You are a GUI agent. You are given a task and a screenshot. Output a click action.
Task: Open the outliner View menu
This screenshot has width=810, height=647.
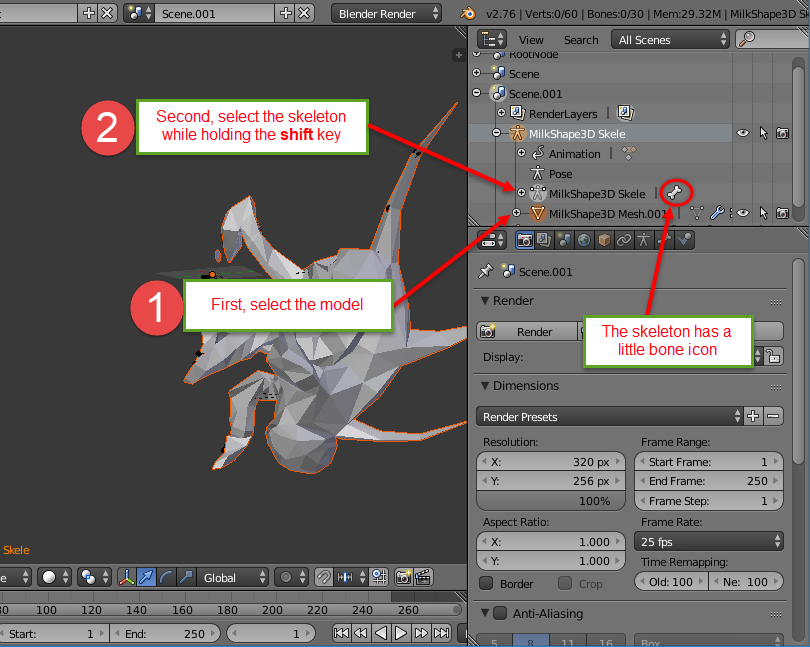[x=531, y=40]
